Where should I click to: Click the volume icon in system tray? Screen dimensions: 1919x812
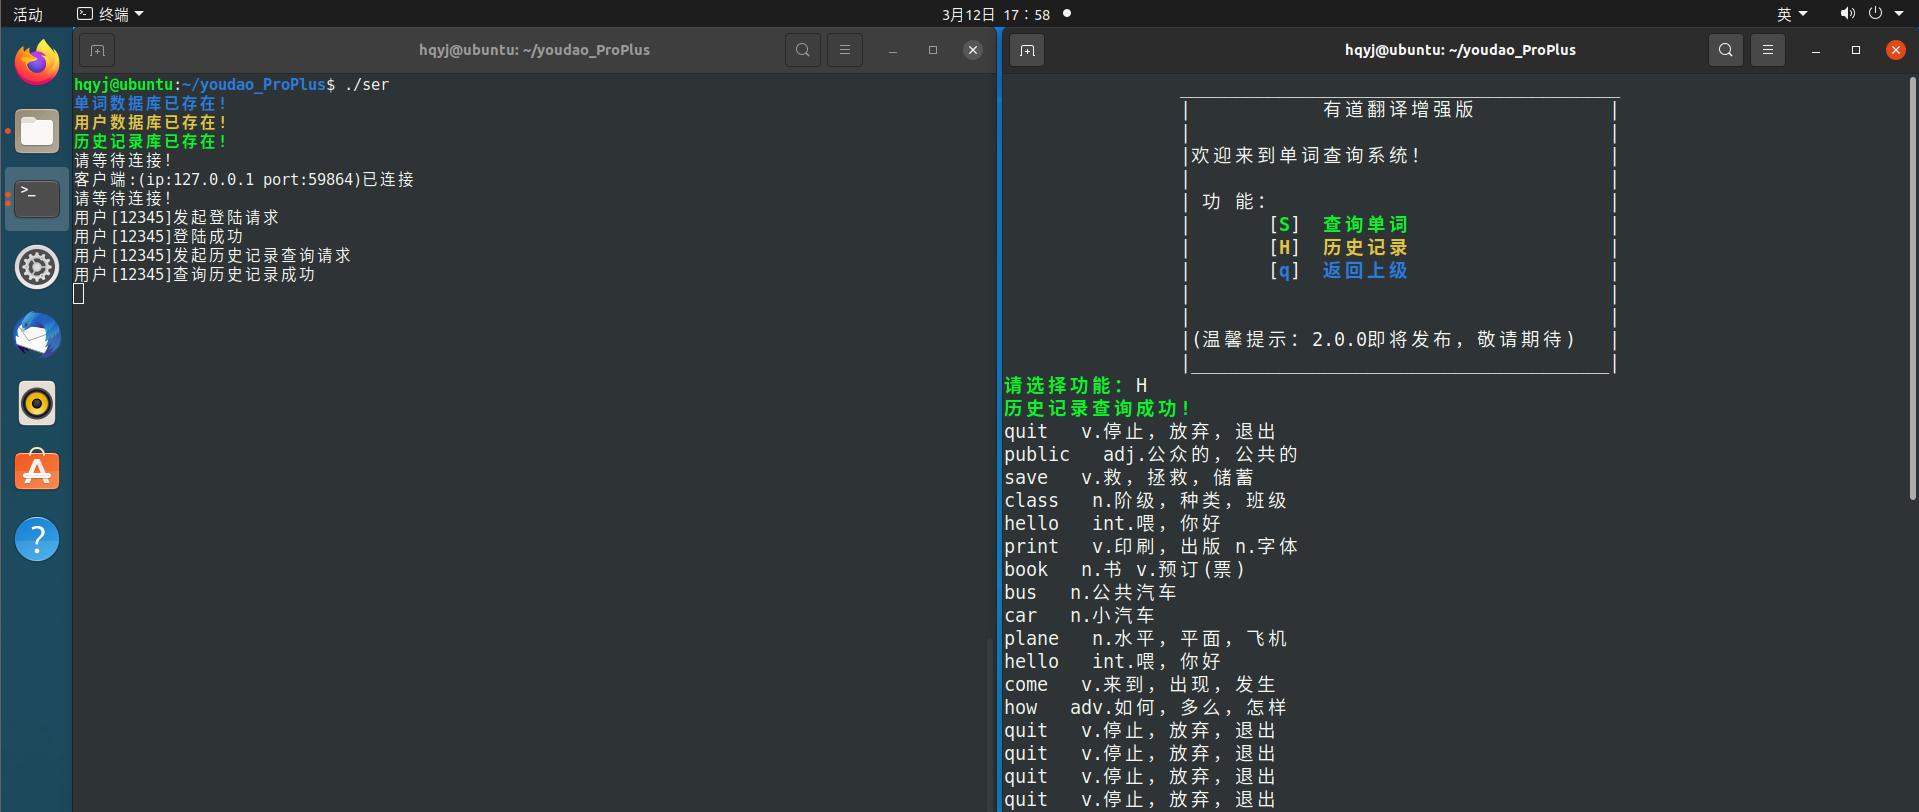pos(1847,14)
